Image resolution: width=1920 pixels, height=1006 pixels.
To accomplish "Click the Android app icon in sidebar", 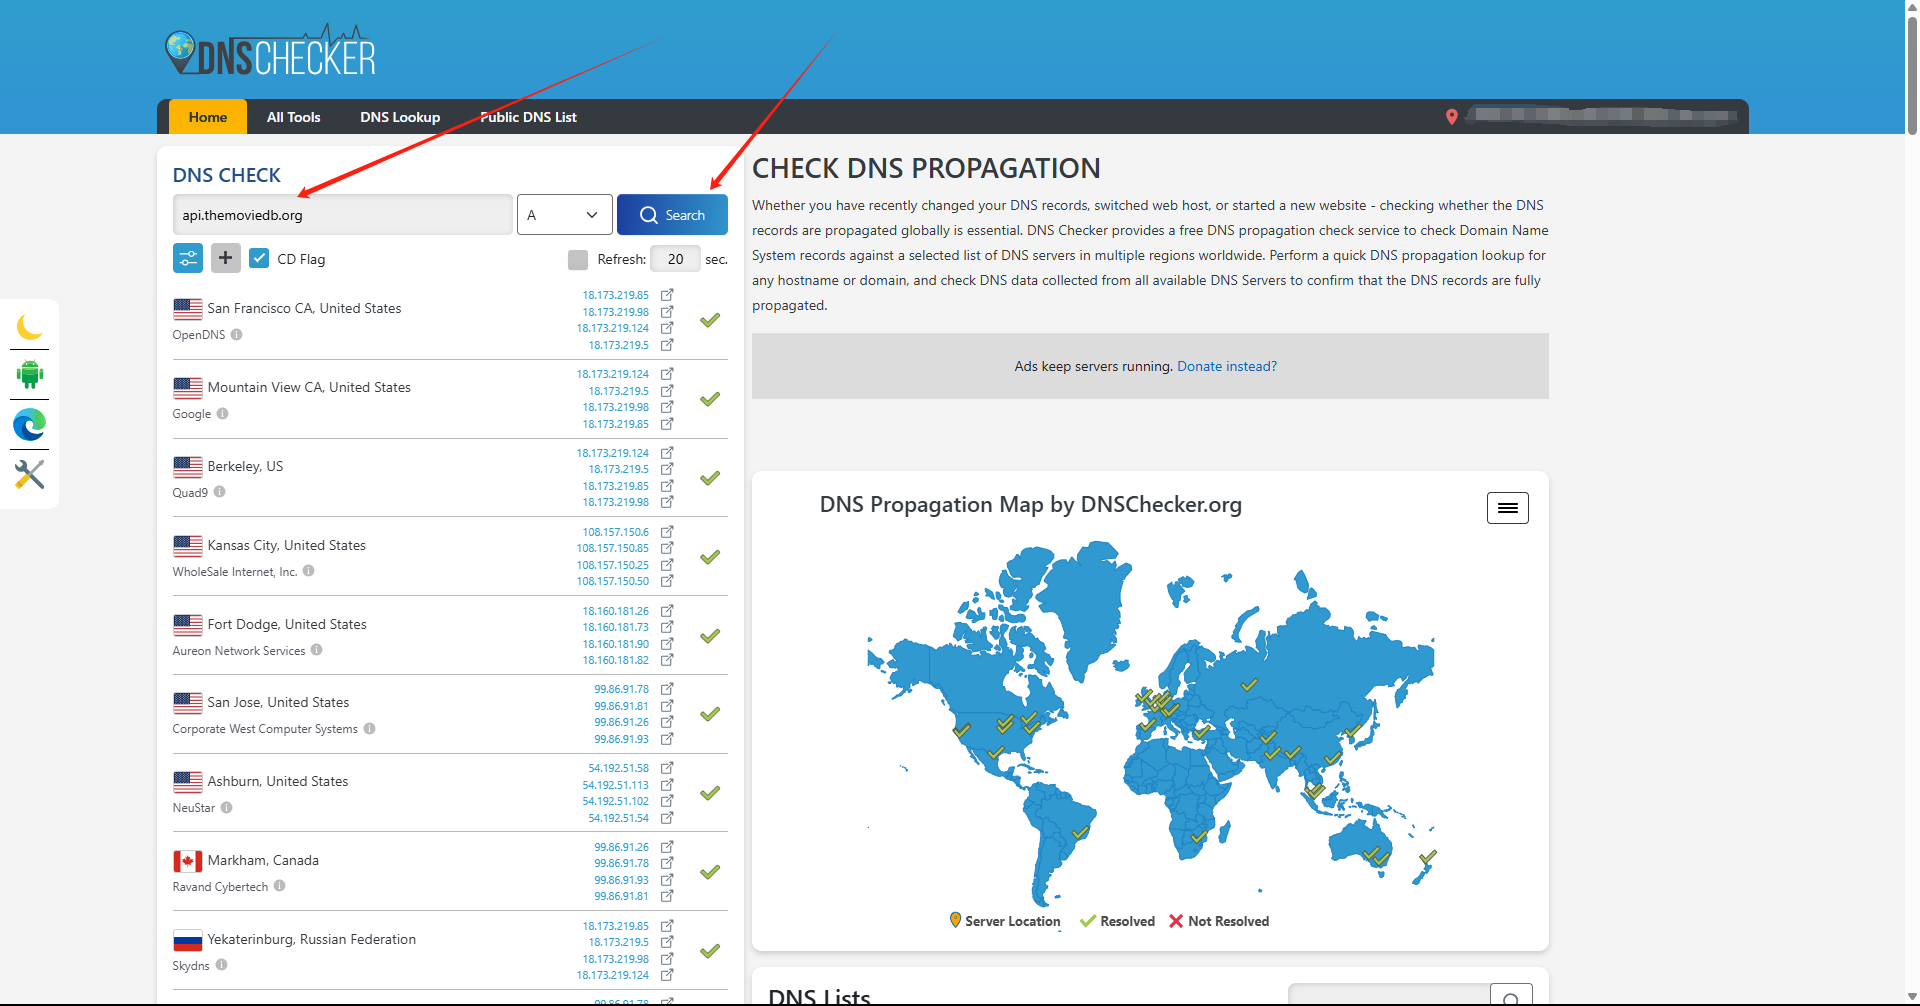I will [30, 375].
